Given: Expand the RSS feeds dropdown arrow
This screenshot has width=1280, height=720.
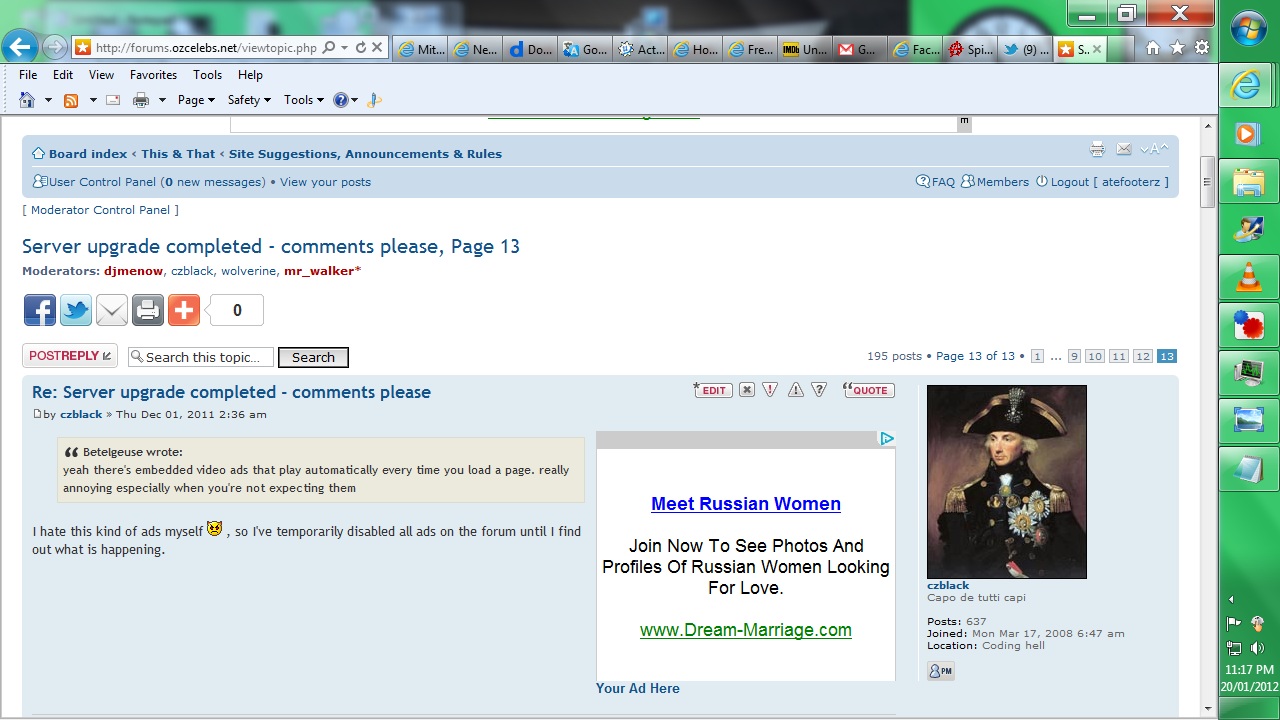Looking at the screenshot, I should 93,100.
